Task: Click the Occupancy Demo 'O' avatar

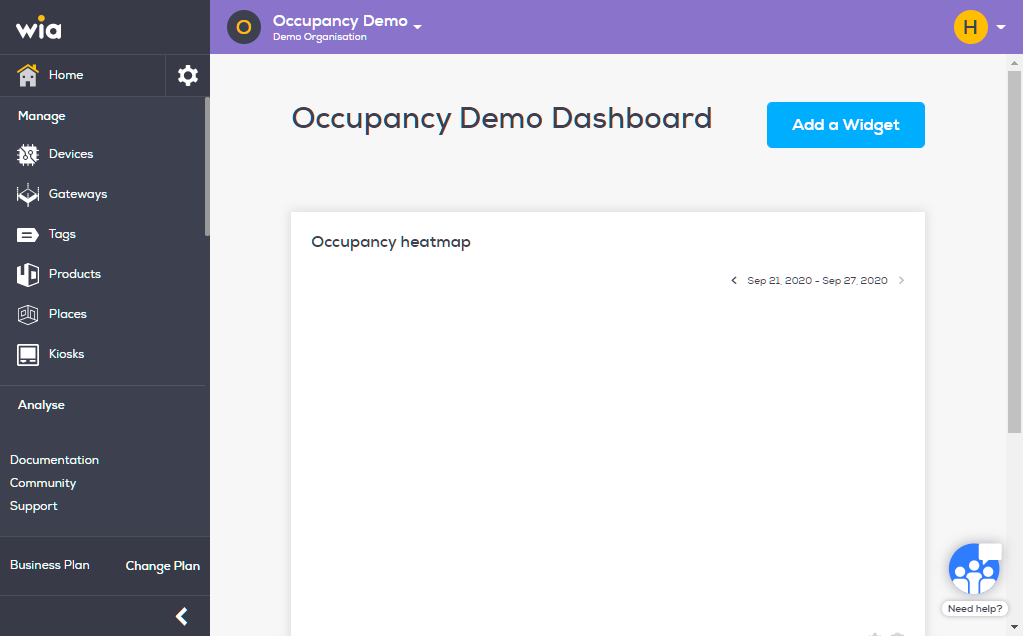Action: [x=243, y=27]
